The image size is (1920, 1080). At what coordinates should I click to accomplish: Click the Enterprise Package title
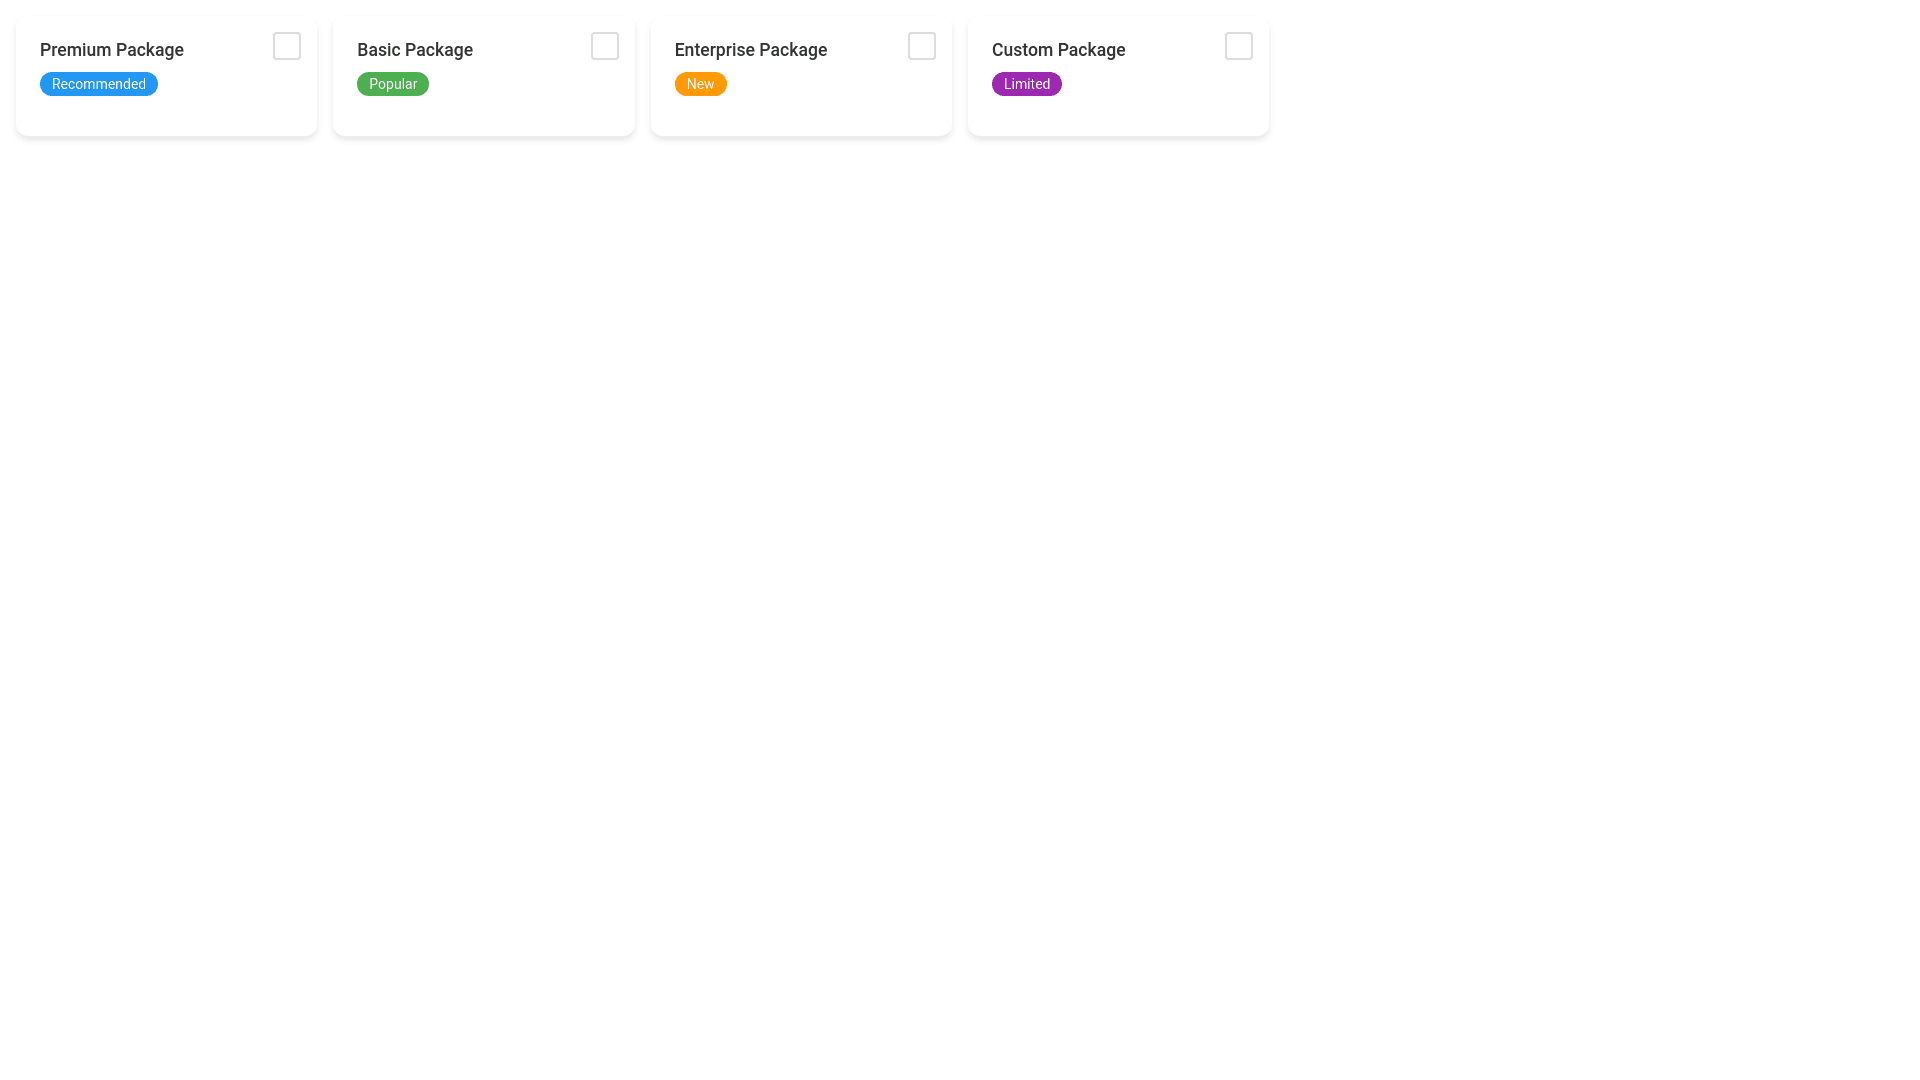coord(750,50)
